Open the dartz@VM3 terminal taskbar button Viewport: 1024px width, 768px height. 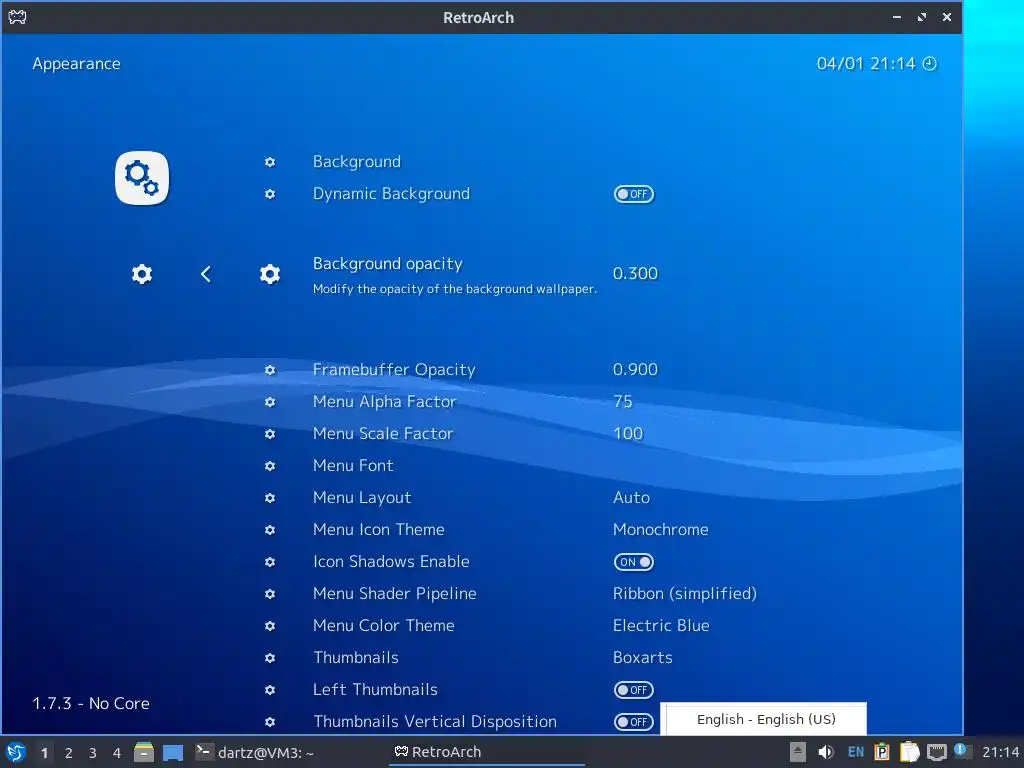point(255,752)
